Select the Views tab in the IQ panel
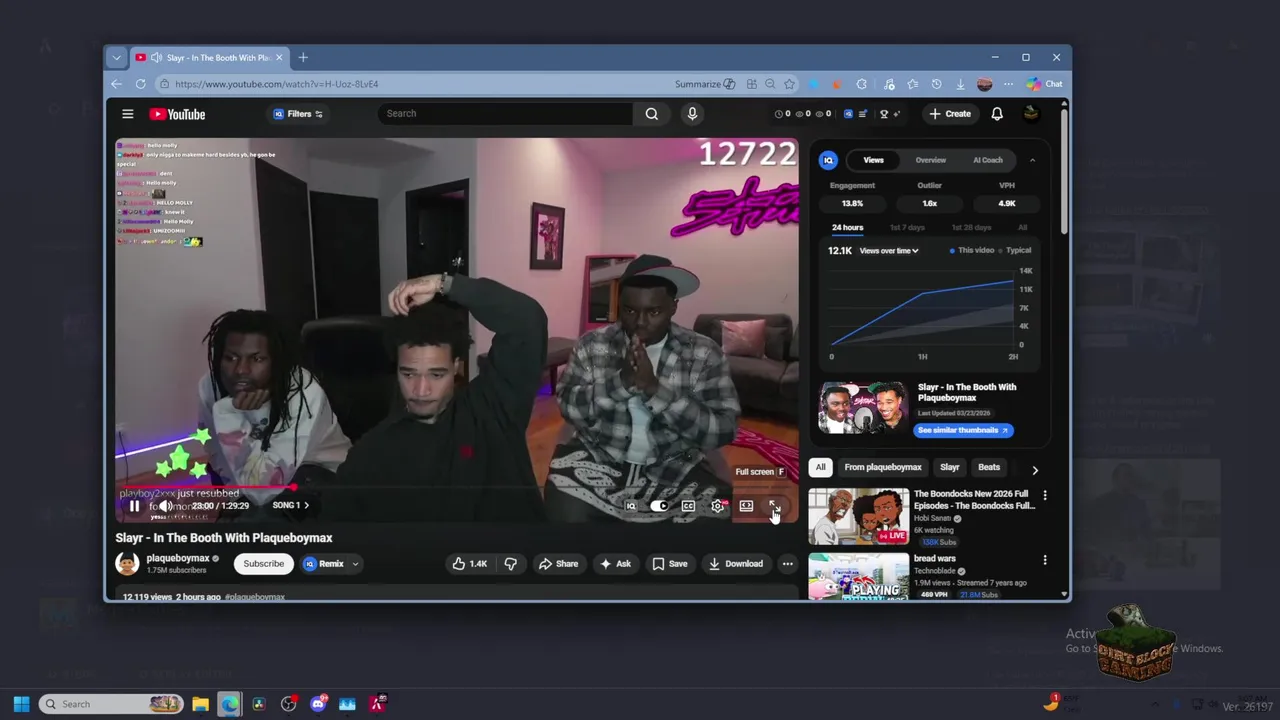The height and width of the screenshot is (720, 1280). click(873, 160)
